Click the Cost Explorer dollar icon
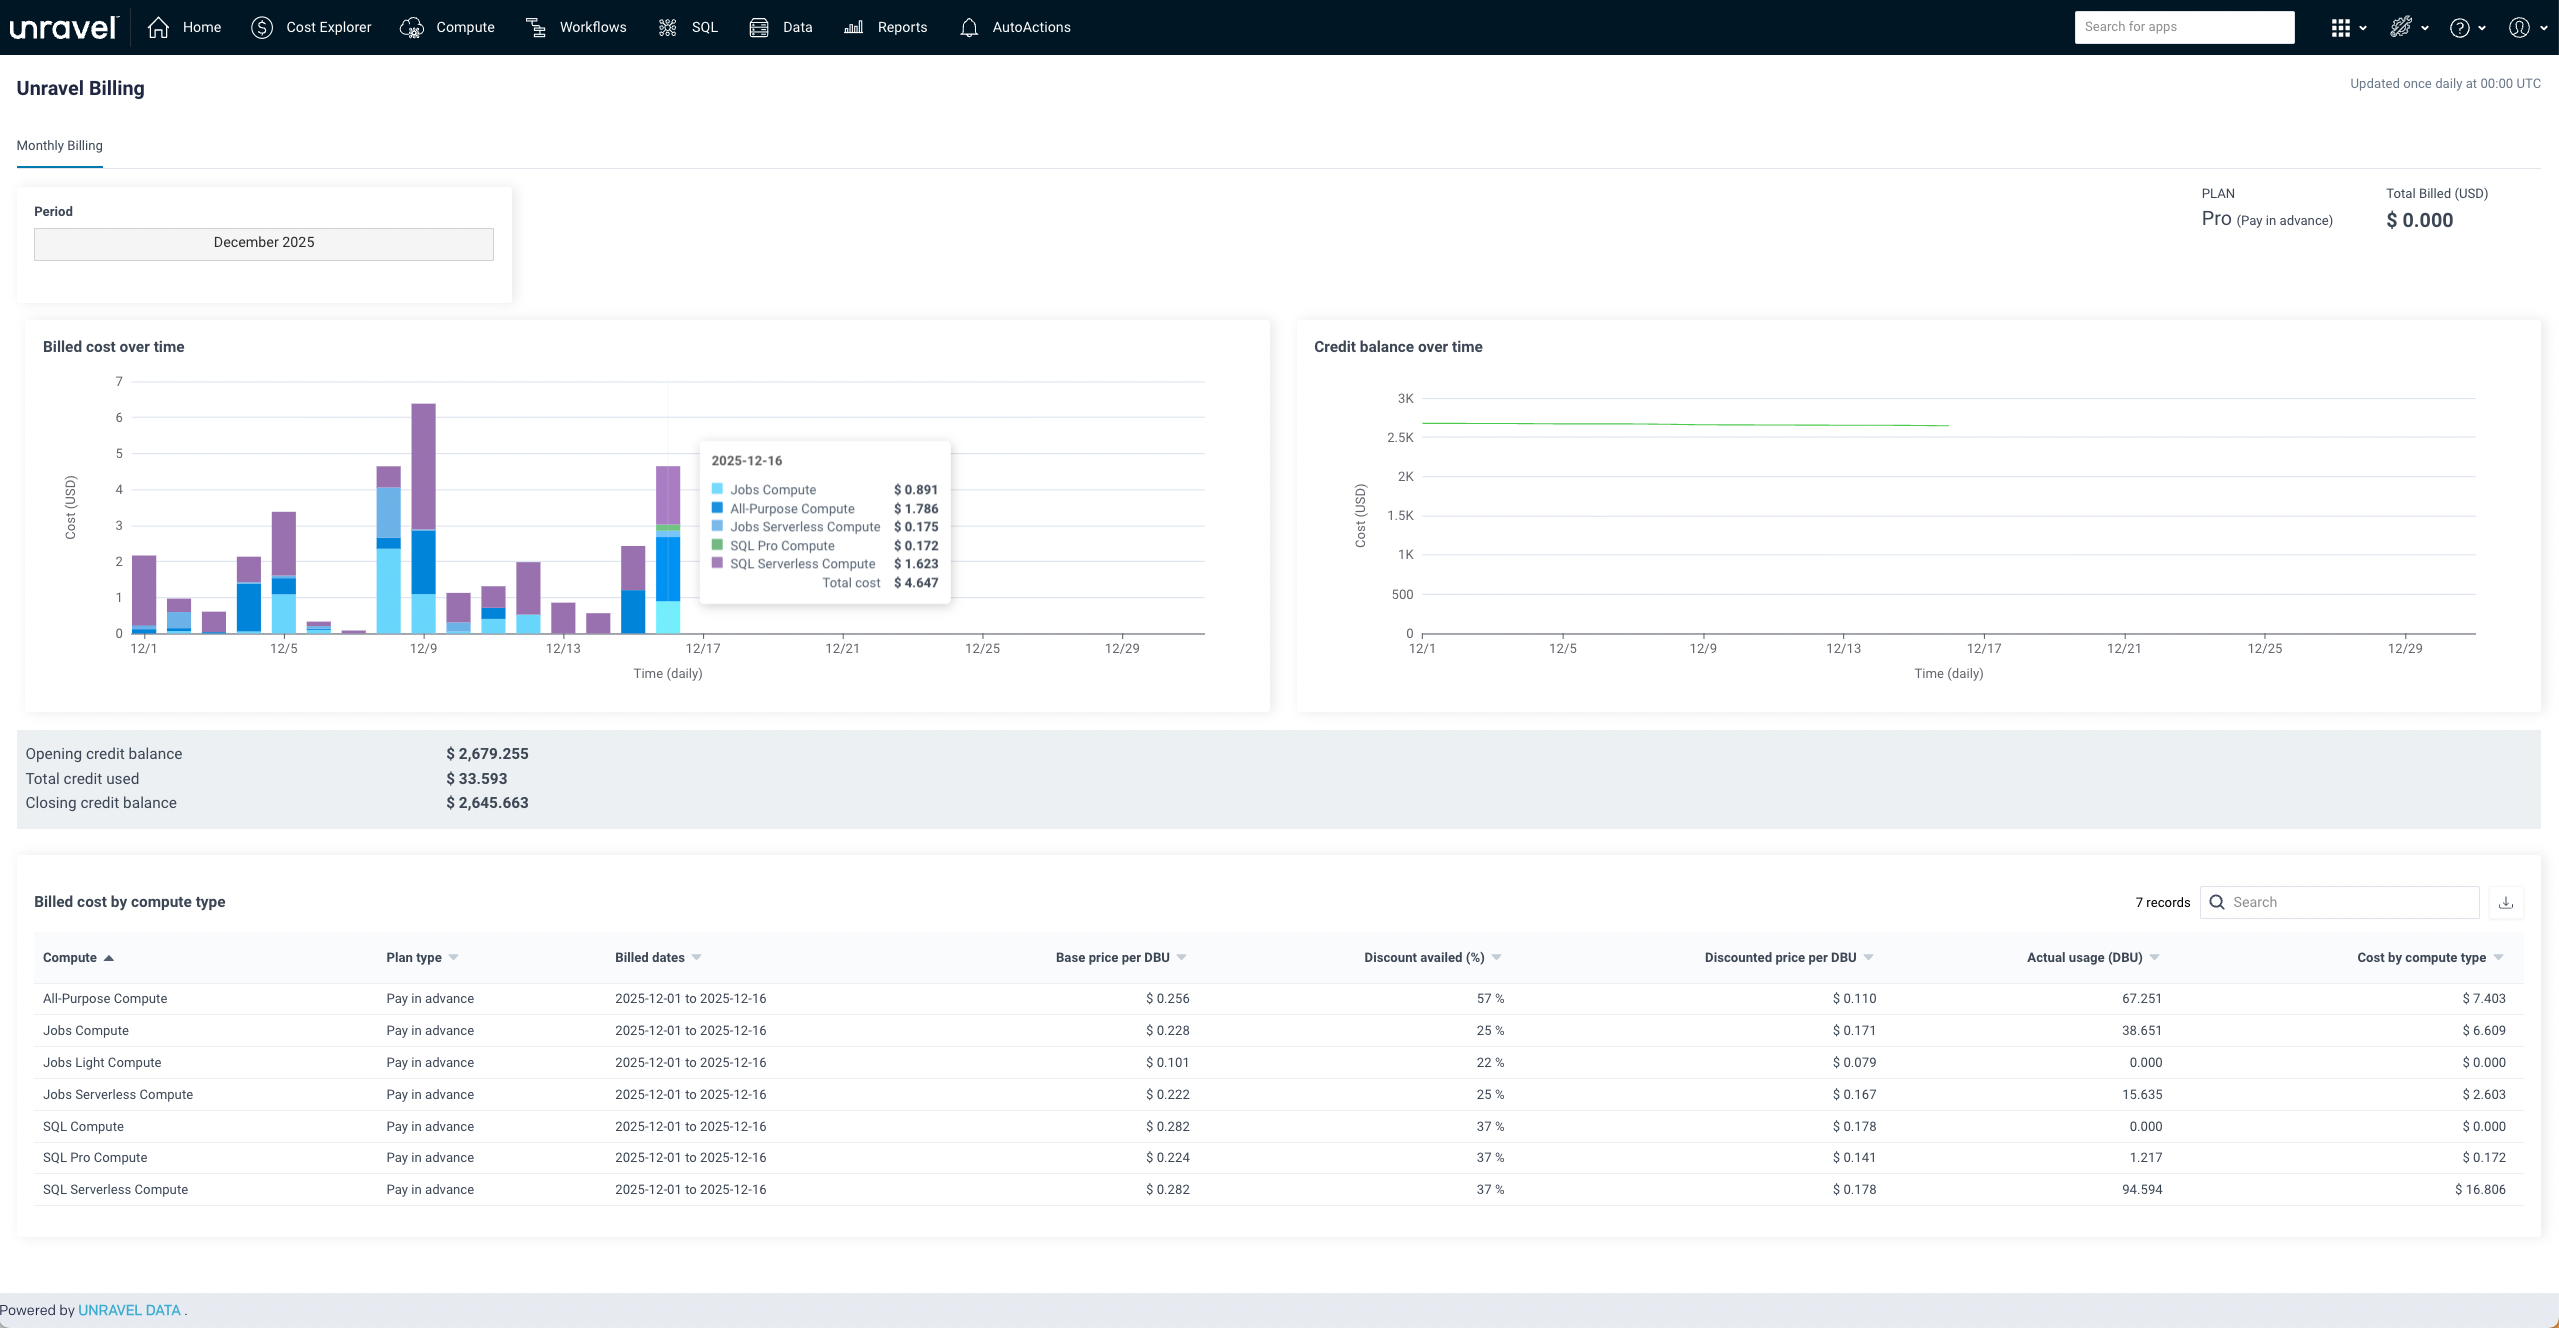 [x=262, y=27]
